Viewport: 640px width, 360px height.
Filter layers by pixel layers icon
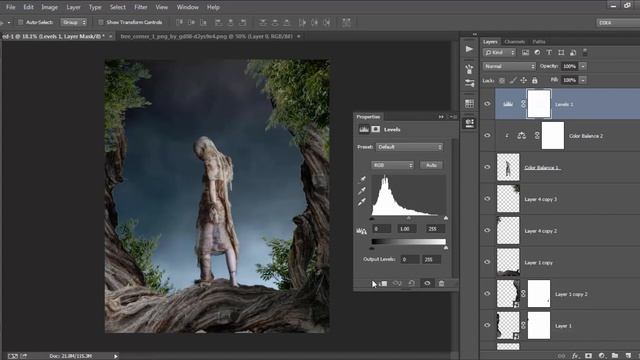(x=525, y=53)
